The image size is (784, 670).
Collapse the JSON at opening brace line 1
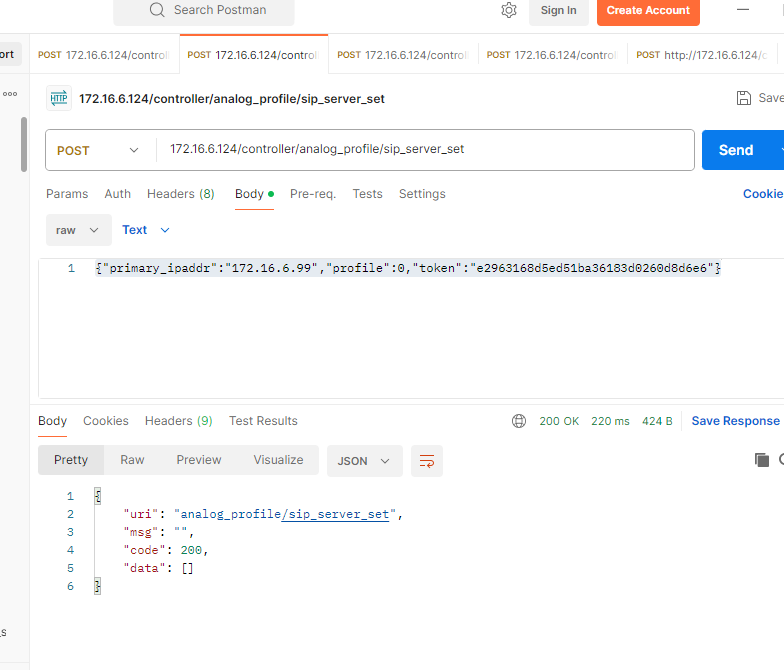pos(98,496)
